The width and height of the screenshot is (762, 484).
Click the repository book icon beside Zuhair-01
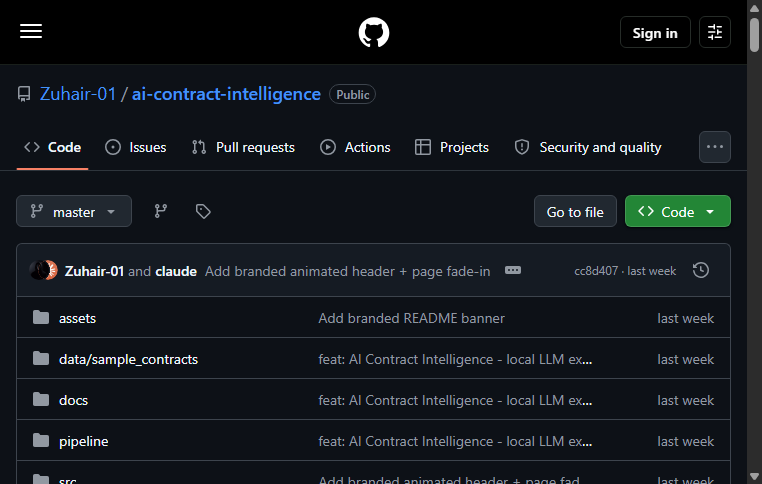[x=24, y=94]
